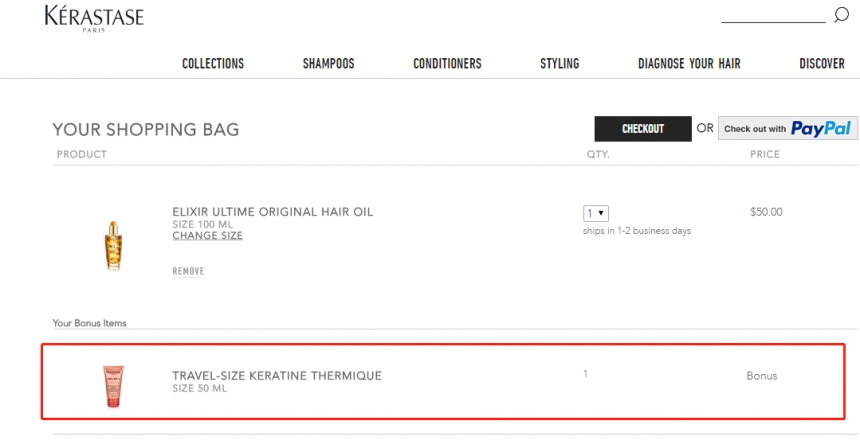The image size is (860, 448).
Task: Open Elixir Ultime Original Hair Oil product link
Action: pos(272,212)
